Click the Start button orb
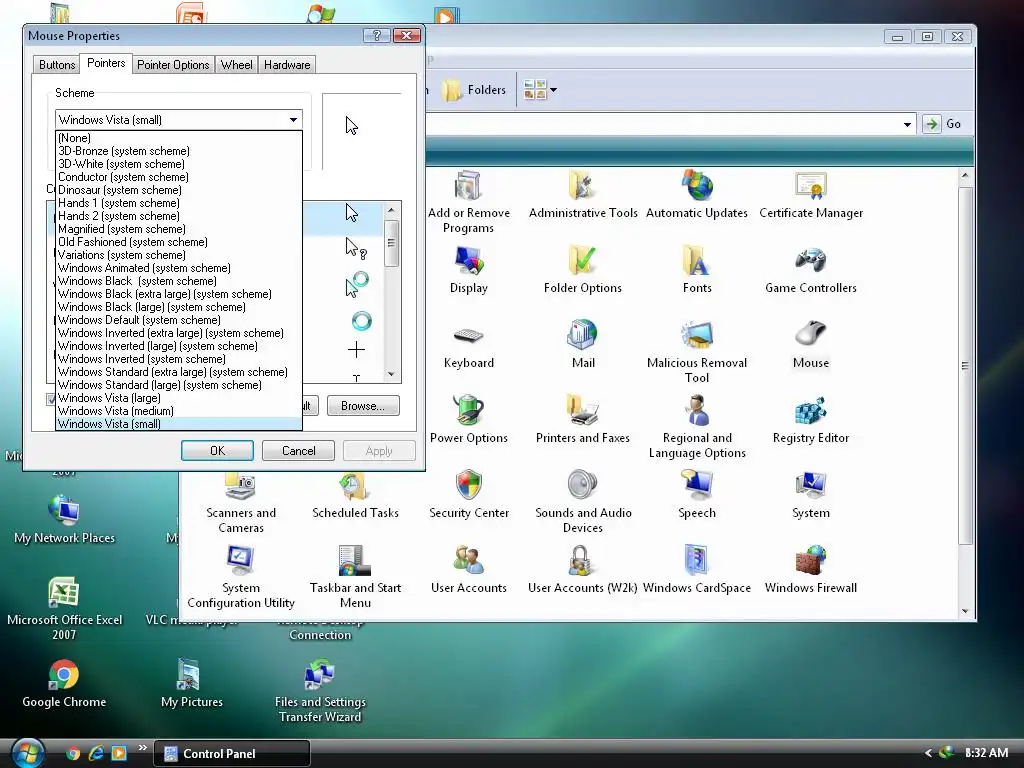The image size is (1024, 768). (x=26, y=752)
